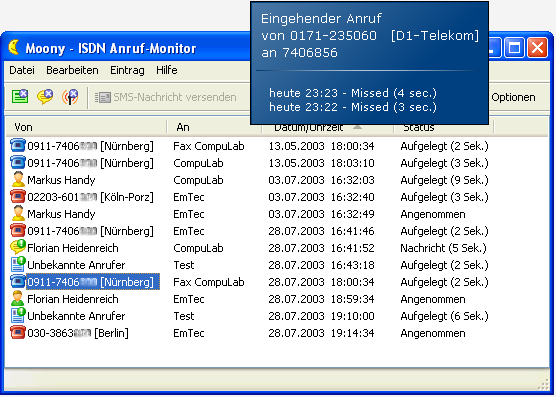
Task: Open the Hilfe menu
Action: [167, 70]
